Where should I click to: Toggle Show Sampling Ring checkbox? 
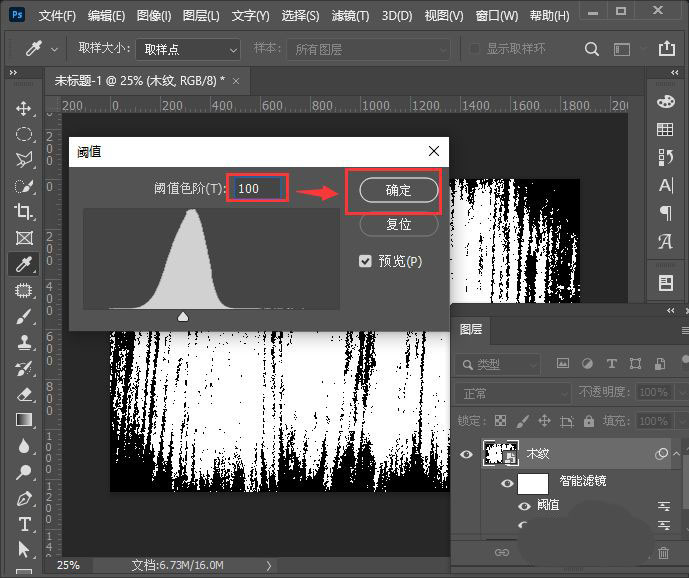coord(475,48)
